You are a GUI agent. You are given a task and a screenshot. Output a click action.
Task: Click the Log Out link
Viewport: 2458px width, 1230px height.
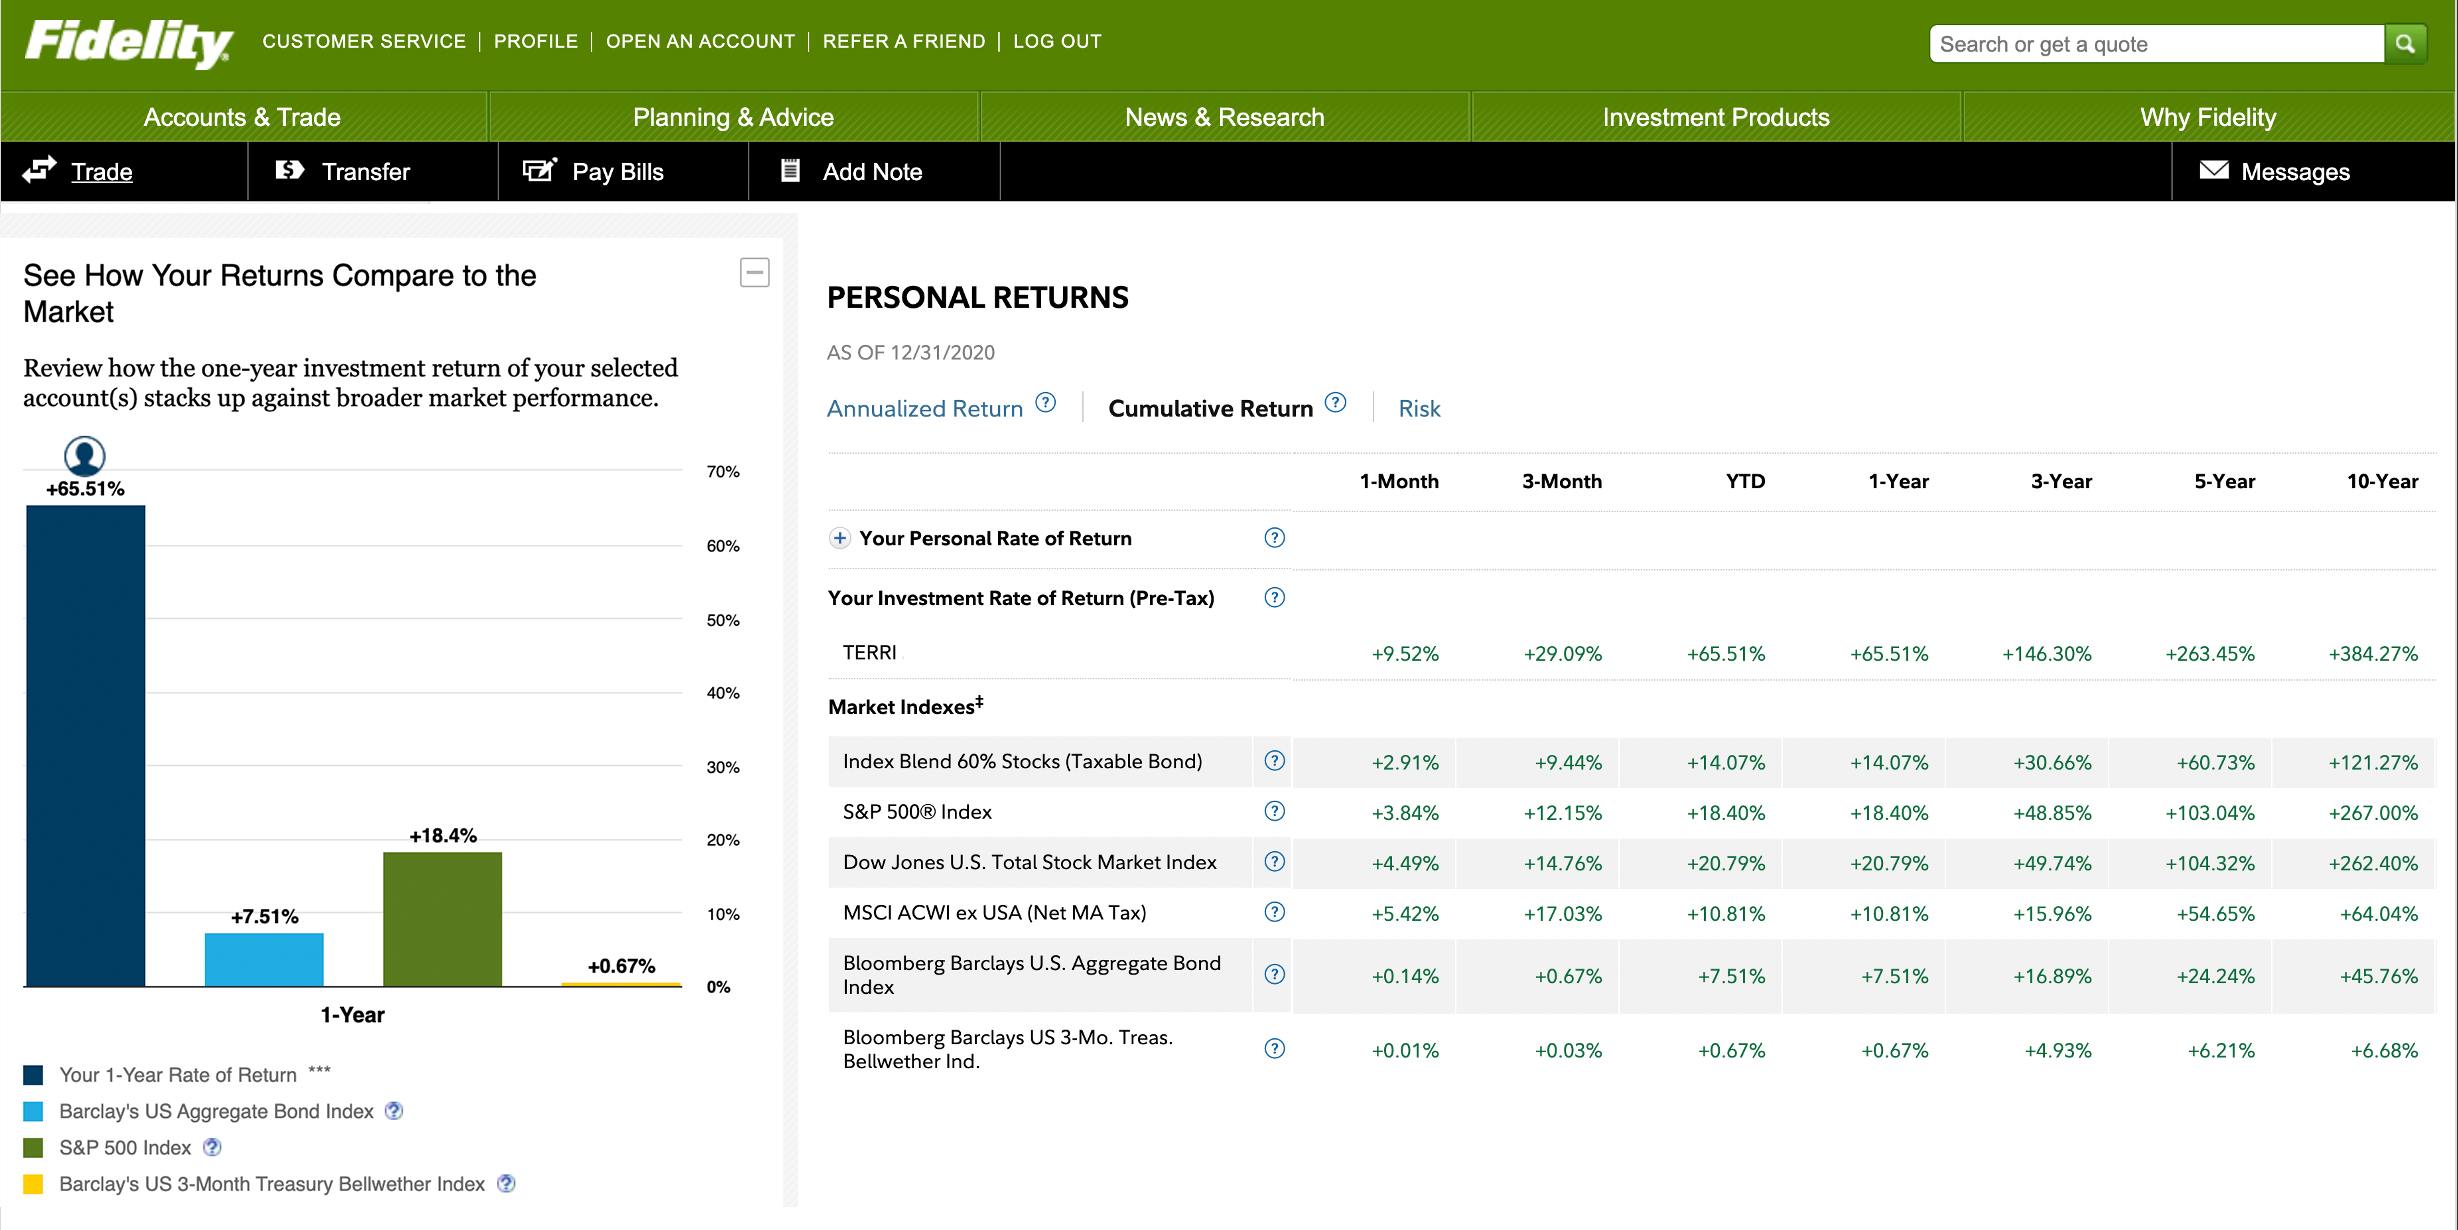1057,41
